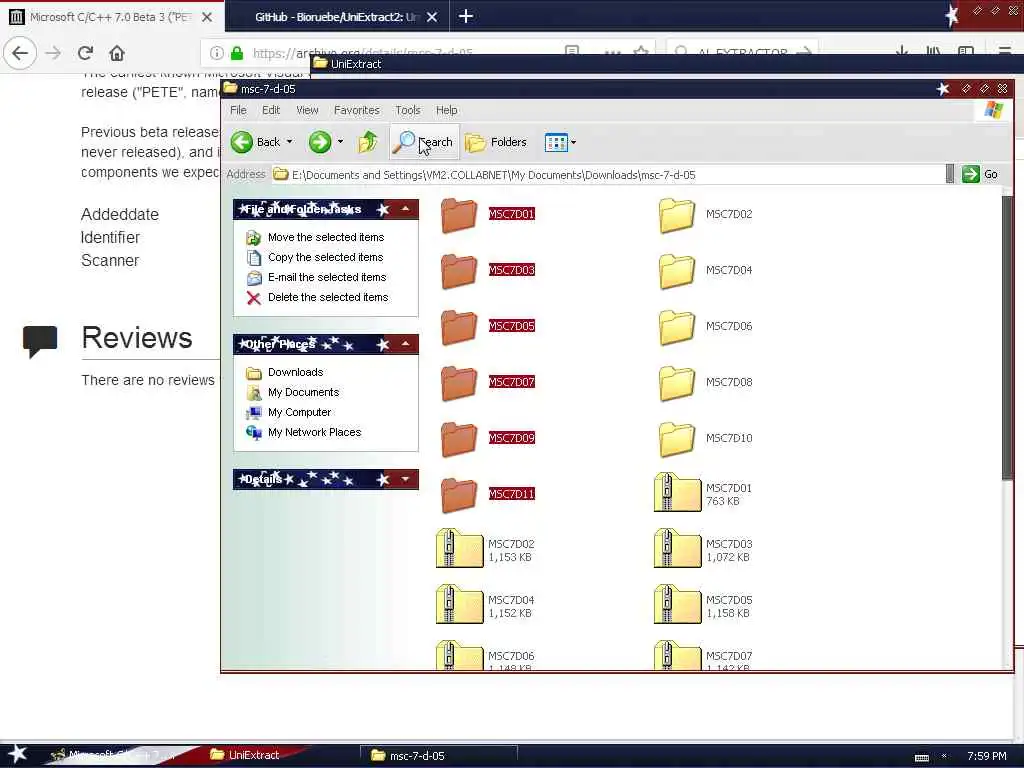This screenshot has height=768, width=1024.
Task: Switch to GitHub UniExtract2 browser tab
Action: 336,17
